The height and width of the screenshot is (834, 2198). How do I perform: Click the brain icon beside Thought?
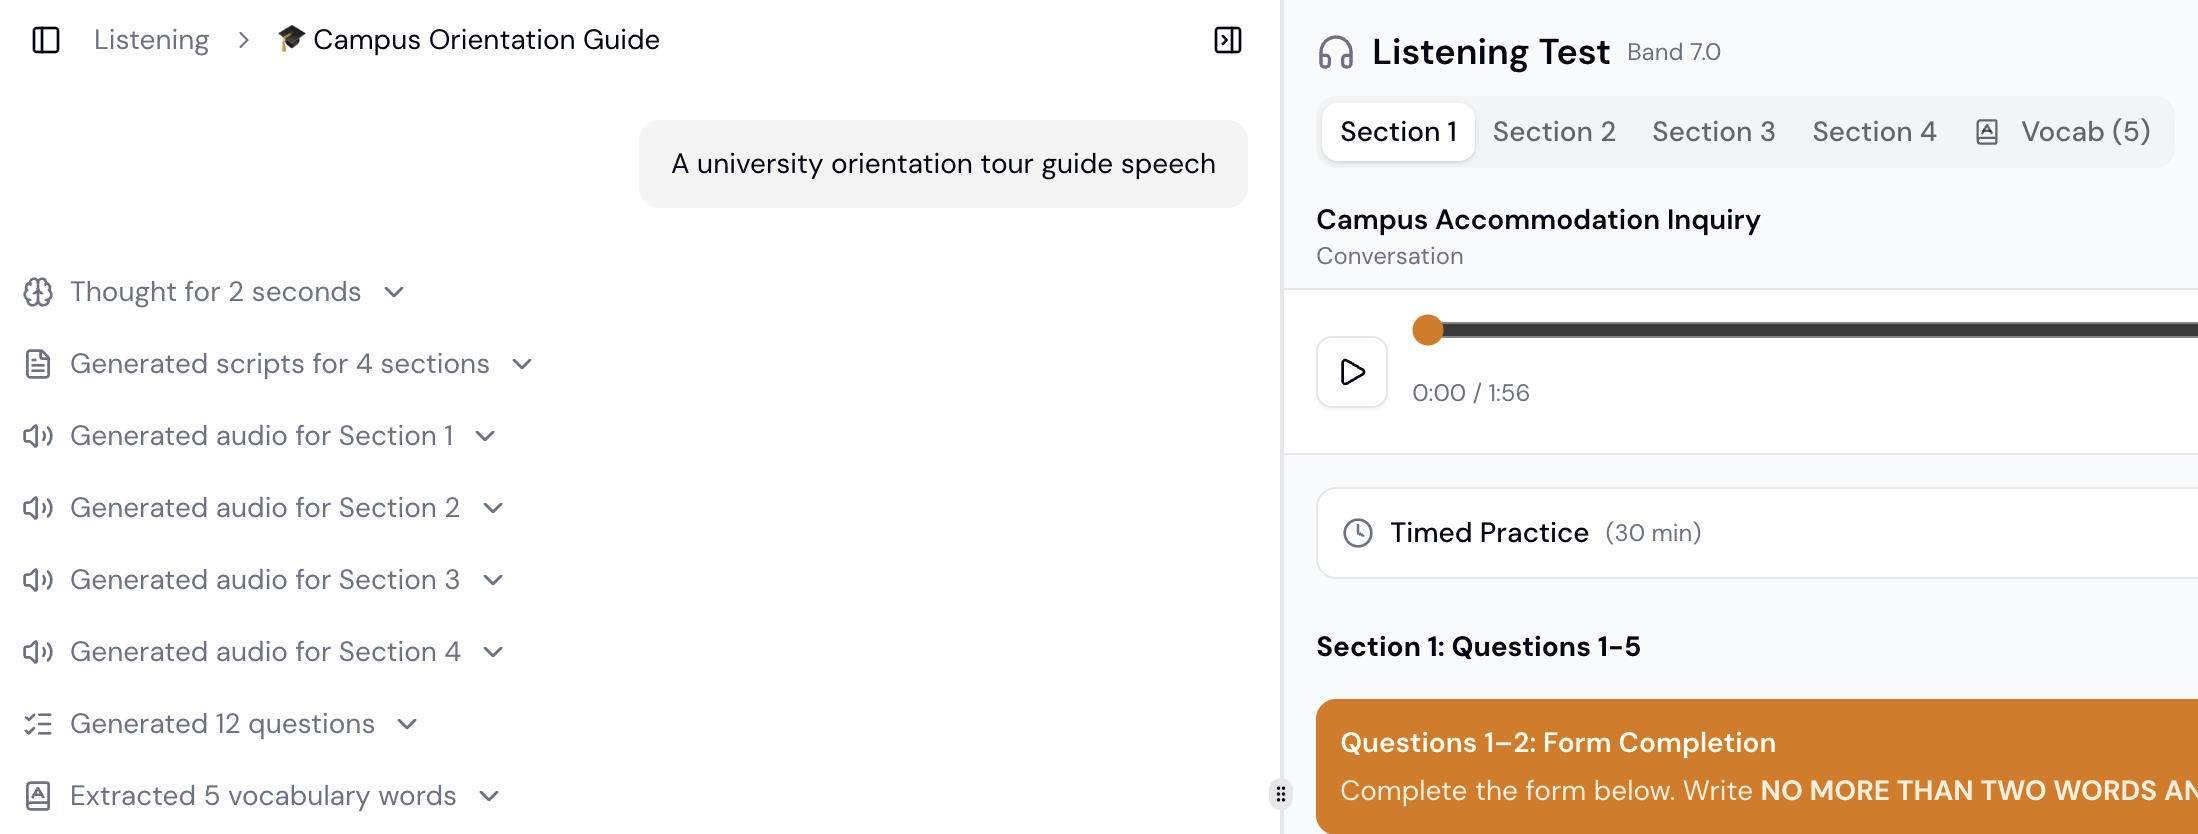[38, 292]
